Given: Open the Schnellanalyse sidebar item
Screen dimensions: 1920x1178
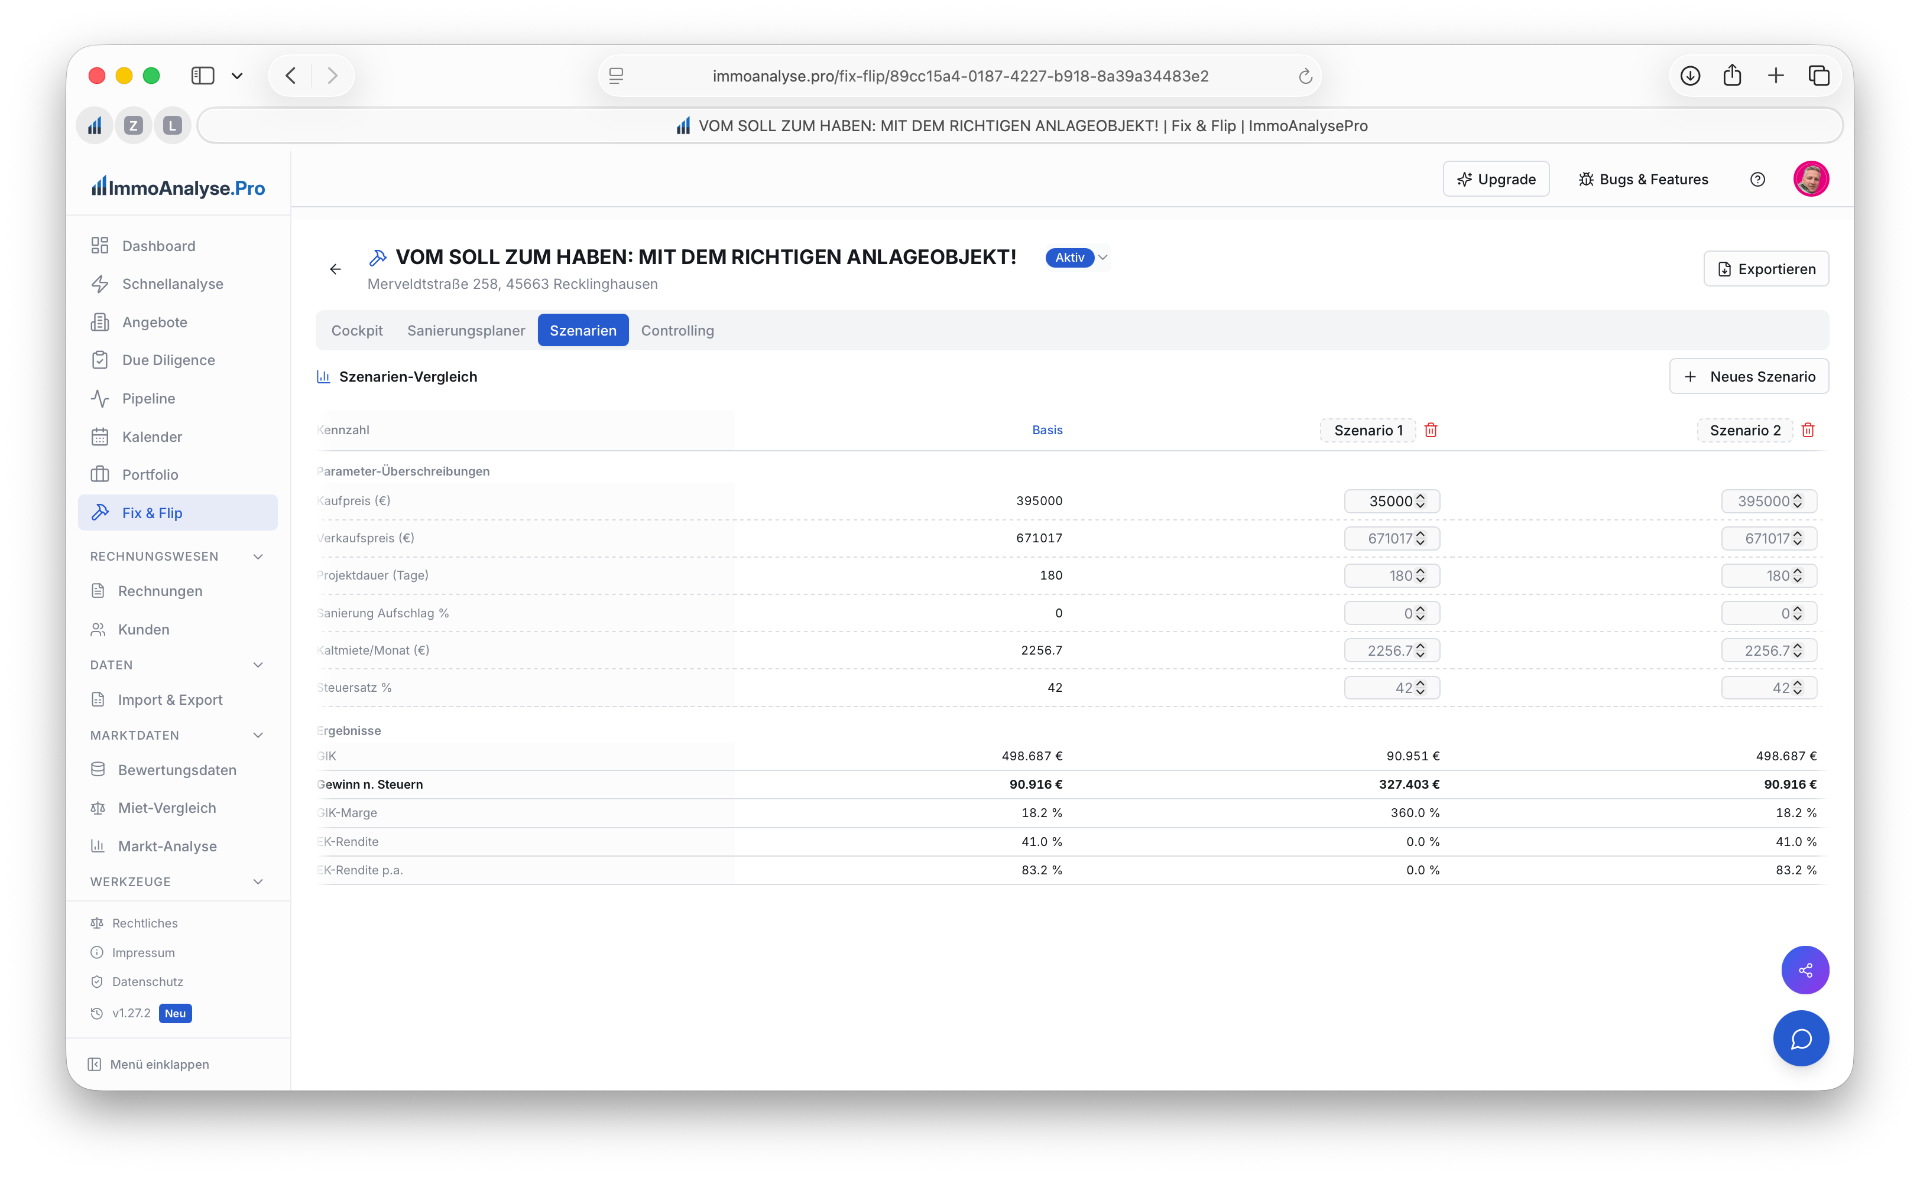Looking at the screenshot, I should tap(178, 284).
